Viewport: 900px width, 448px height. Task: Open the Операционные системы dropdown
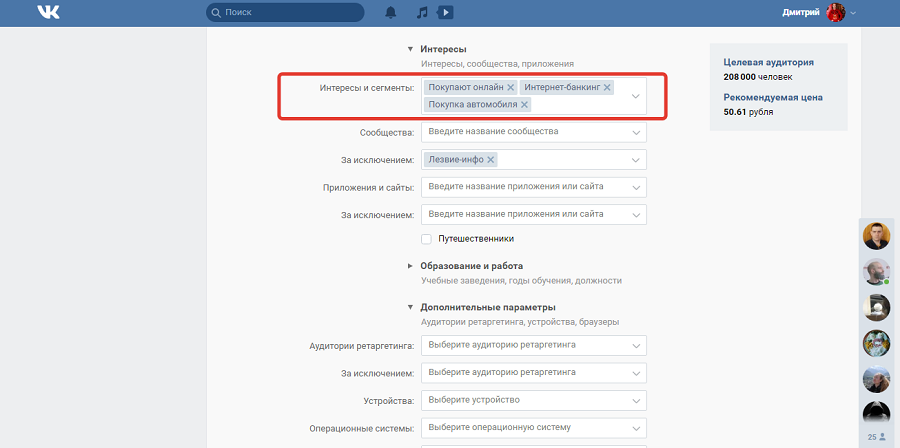coord(534,428)
